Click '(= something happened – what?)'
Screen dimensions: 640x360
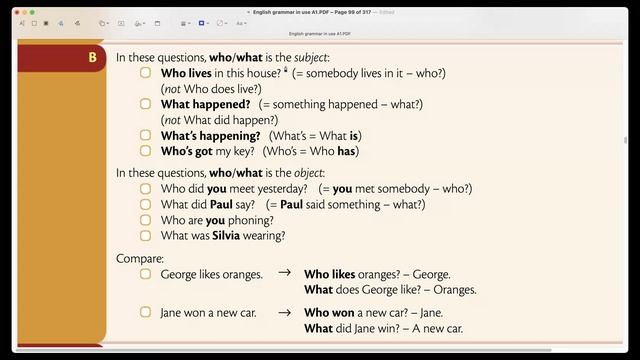point(341,104)
